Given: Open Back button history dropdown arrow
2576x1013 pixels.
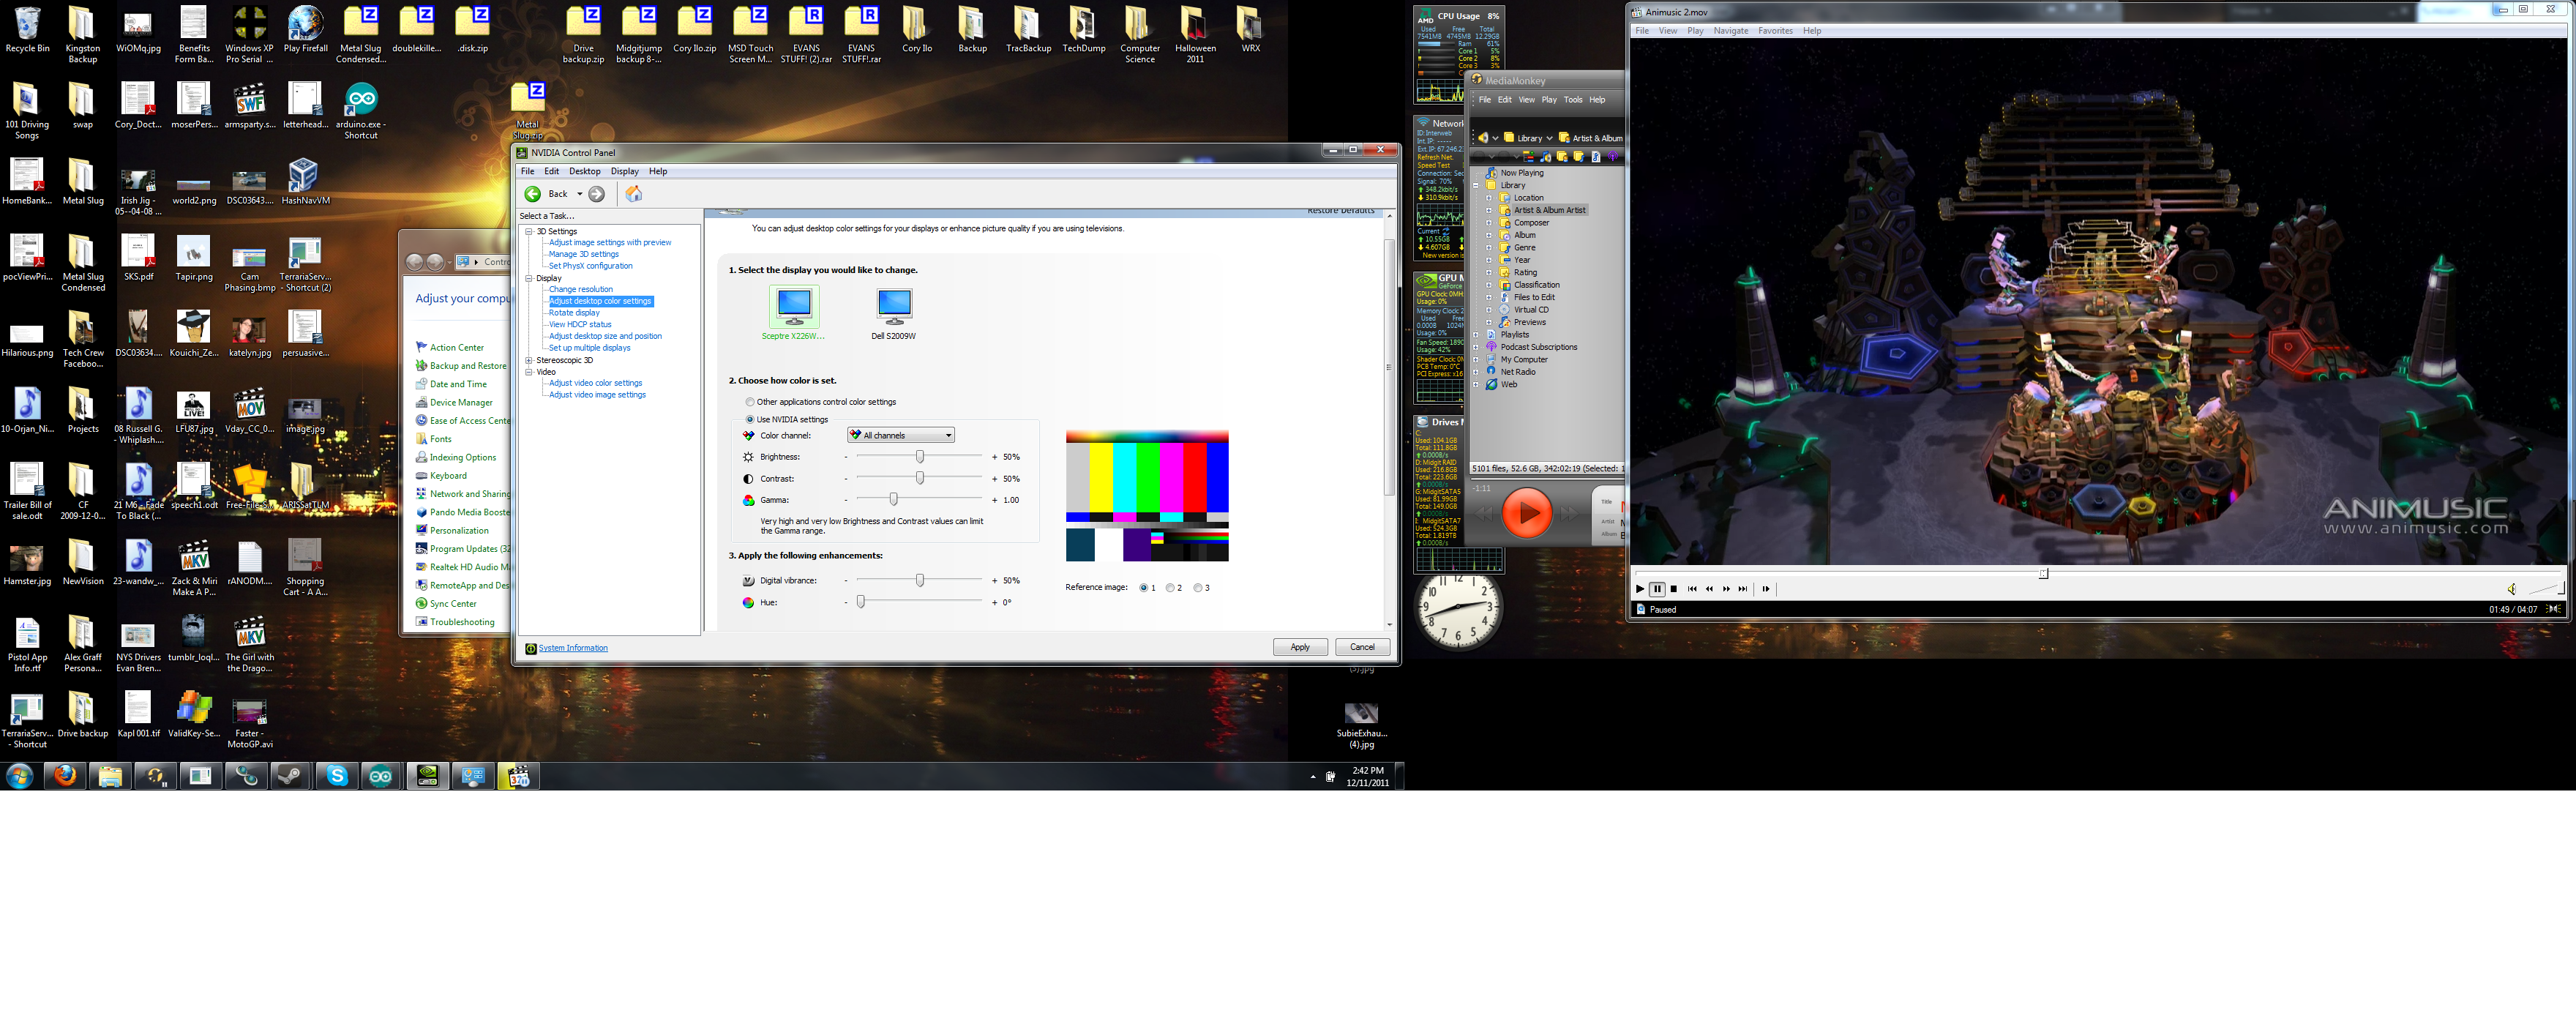Looking at the screenshot, I should (579, 194).
